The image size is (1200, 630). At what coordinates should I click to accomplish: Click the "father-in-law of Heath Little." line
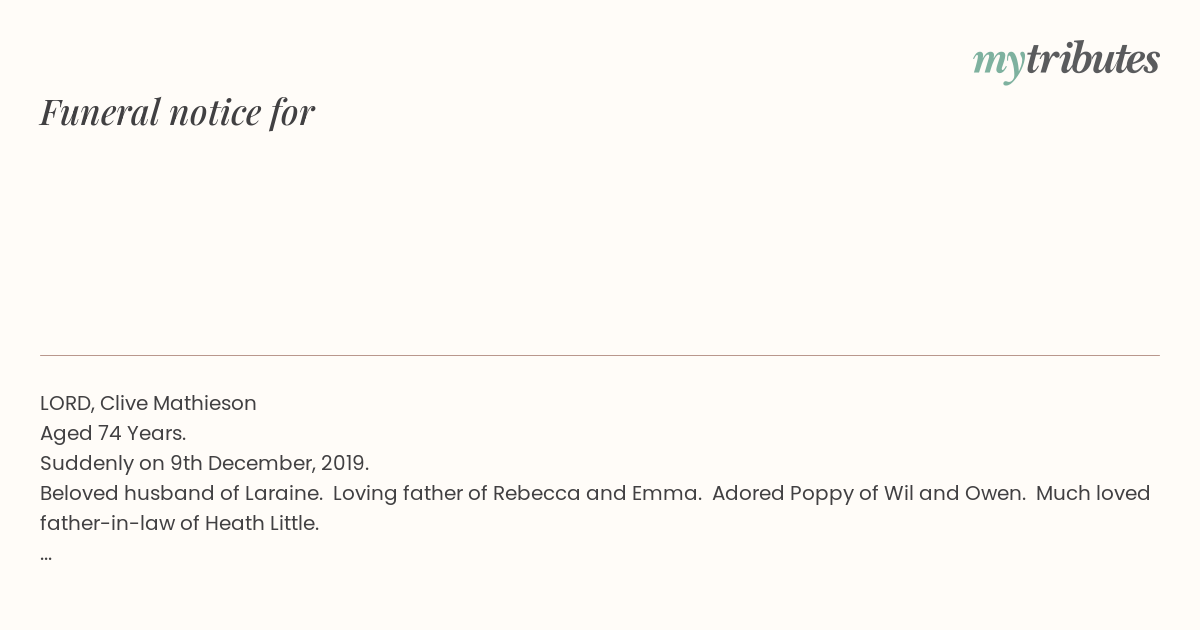[x=180, y=523]
